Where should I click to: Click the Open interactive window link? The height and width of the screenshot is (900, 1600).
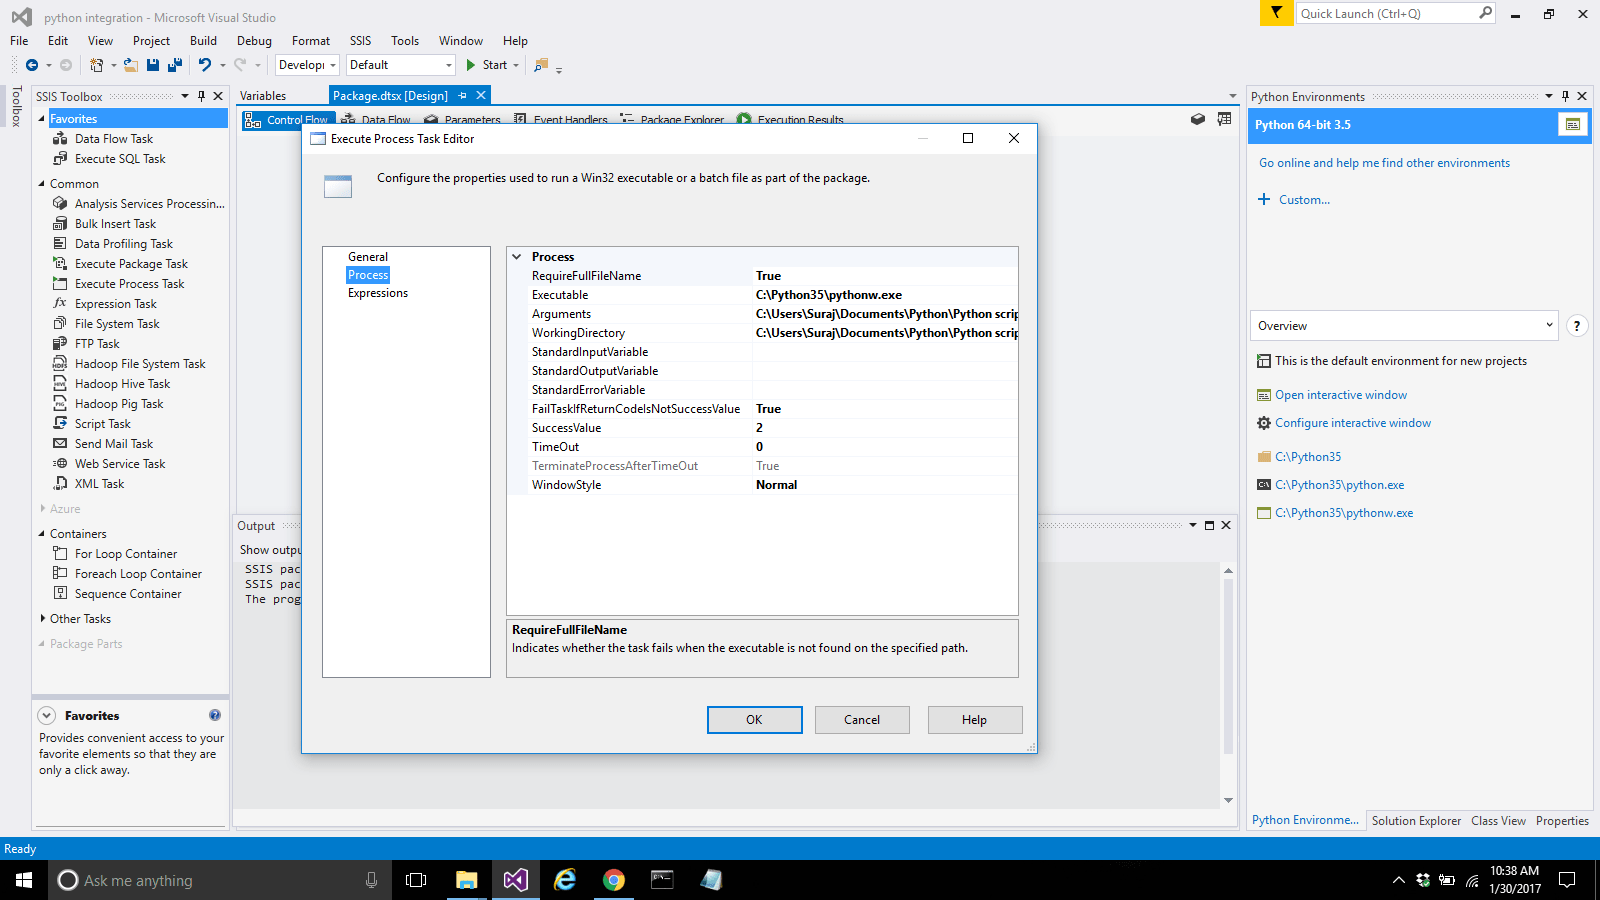(x=1341, y=395)
